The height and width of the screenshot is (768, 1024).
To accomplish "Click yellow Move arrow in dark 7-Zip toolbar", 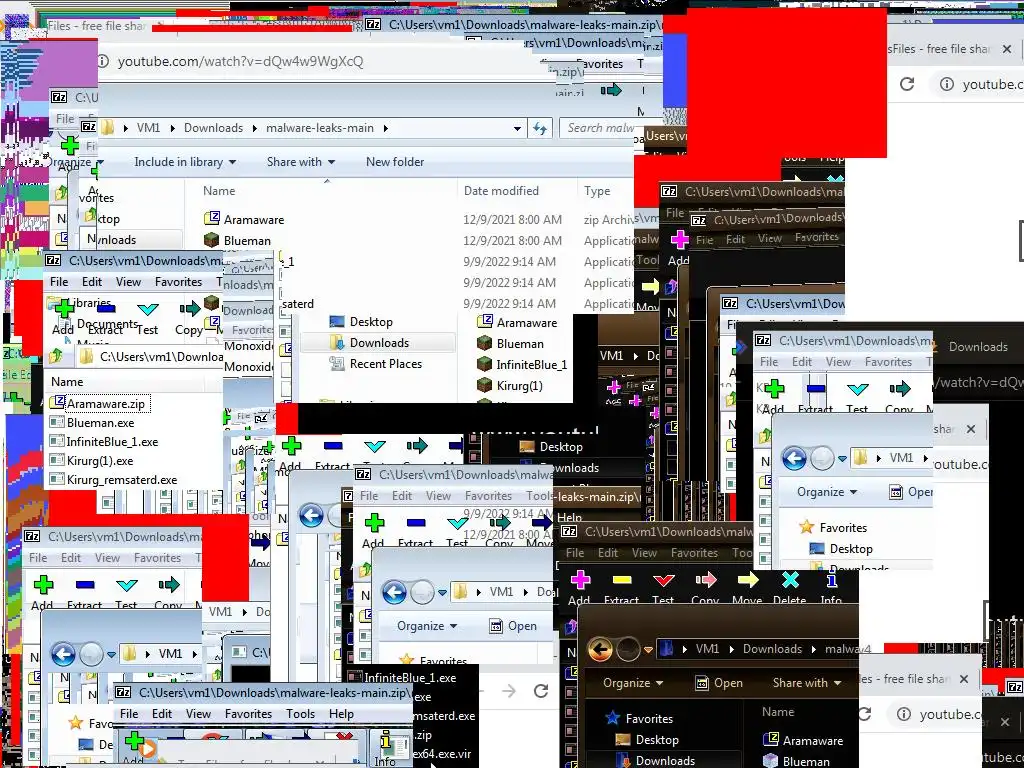I will pos(748,579).
